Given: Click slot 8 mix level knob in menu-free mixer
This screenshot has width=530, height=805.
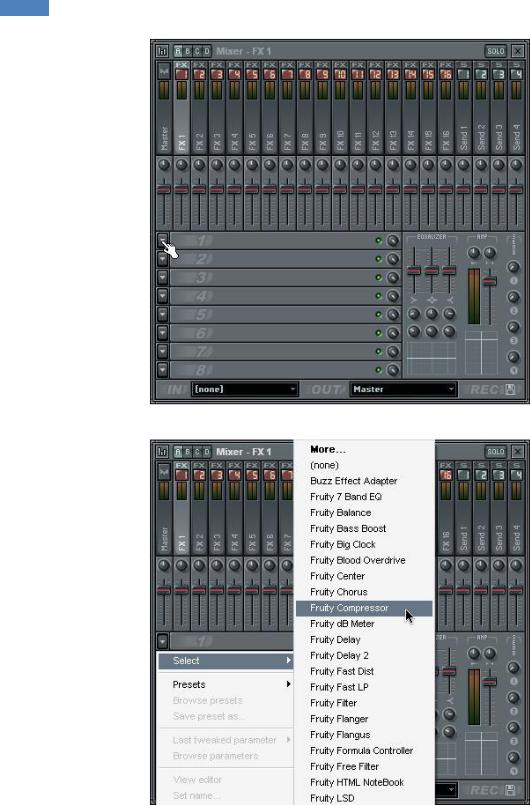Looking at the screenshot, I should point(393,370).
